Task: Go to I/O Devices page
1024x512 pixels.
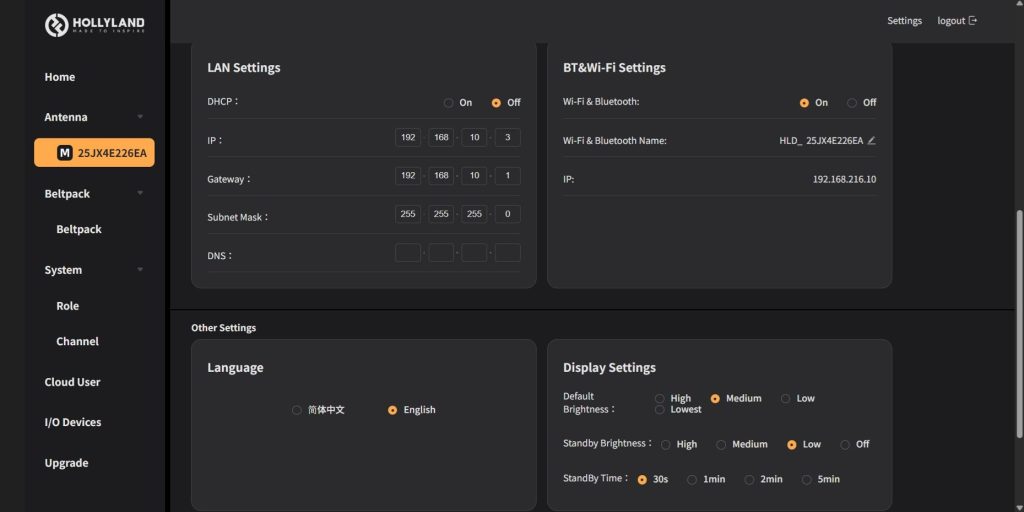Action: [73, 423]
